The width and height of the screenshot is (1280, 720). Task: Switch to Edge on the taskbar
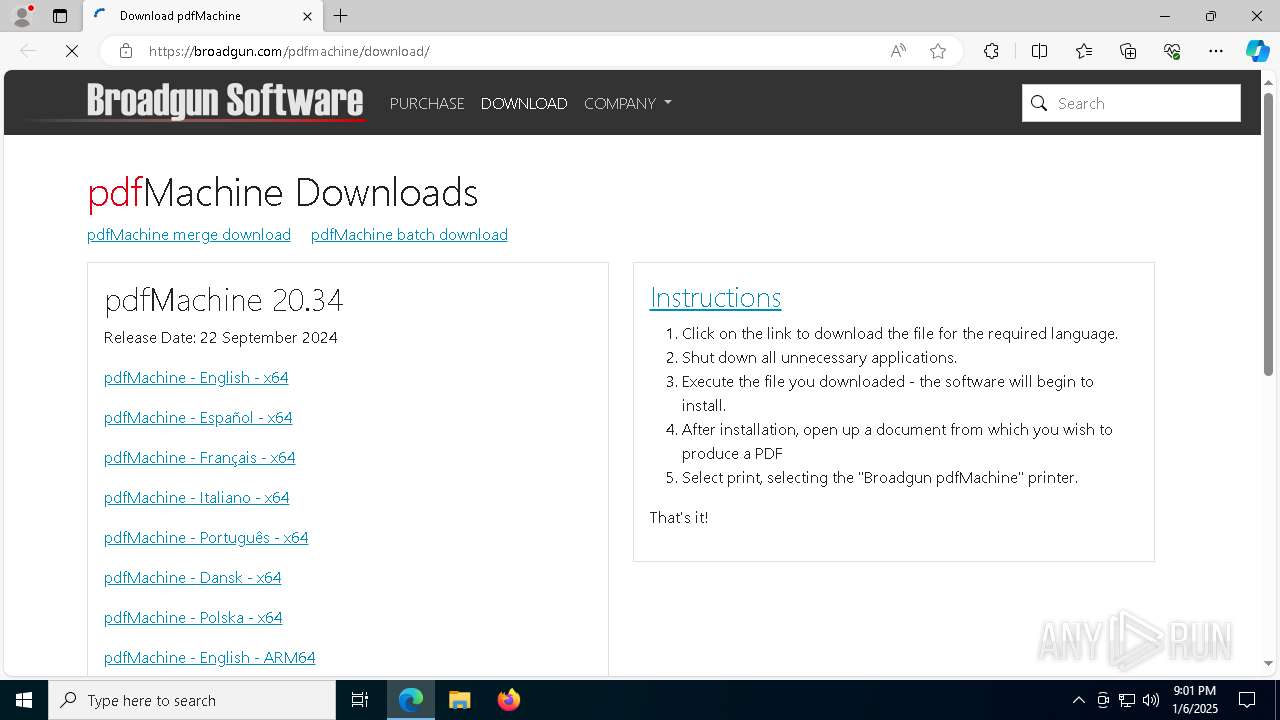click(x=411, y=700)
